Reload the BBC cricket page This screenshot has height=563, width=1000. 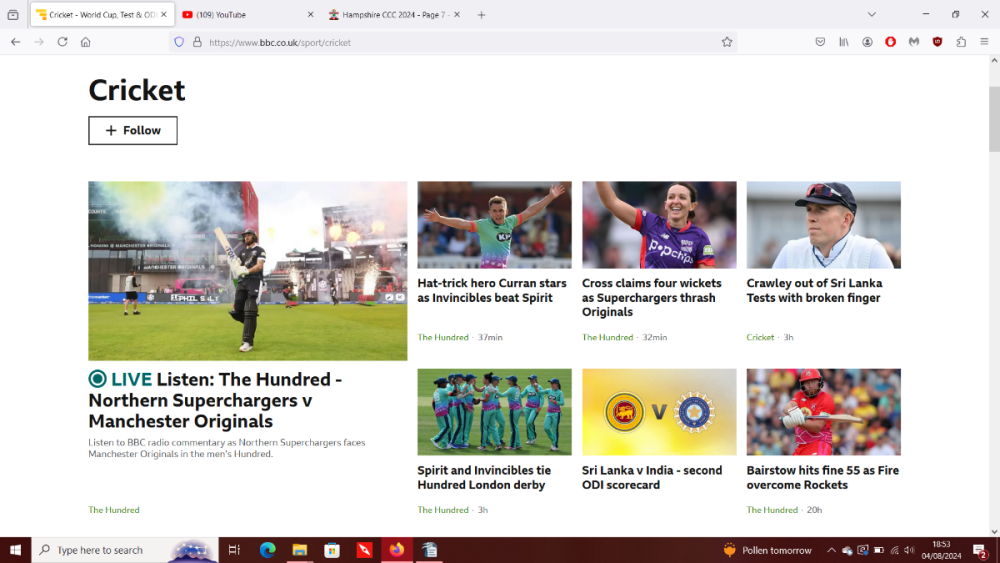coord(62,42)
